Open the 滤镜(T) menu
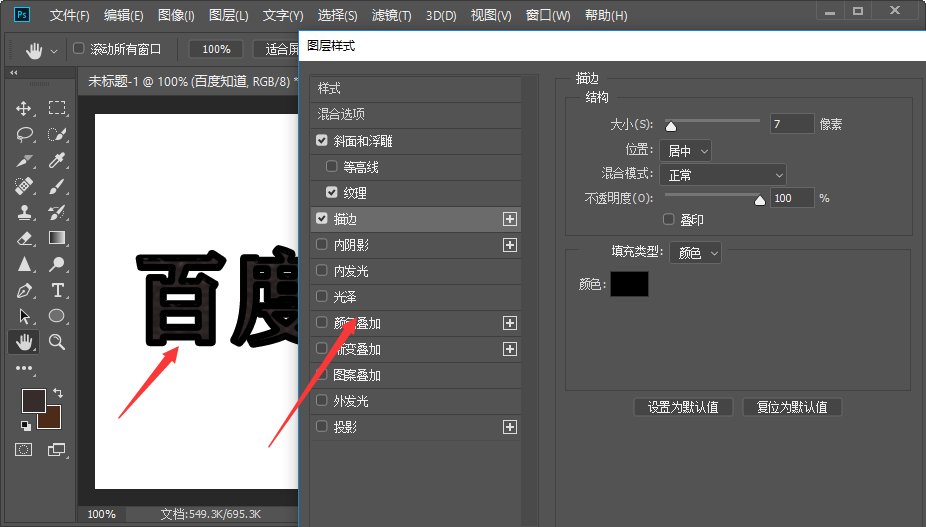 (x=392, y=15)
